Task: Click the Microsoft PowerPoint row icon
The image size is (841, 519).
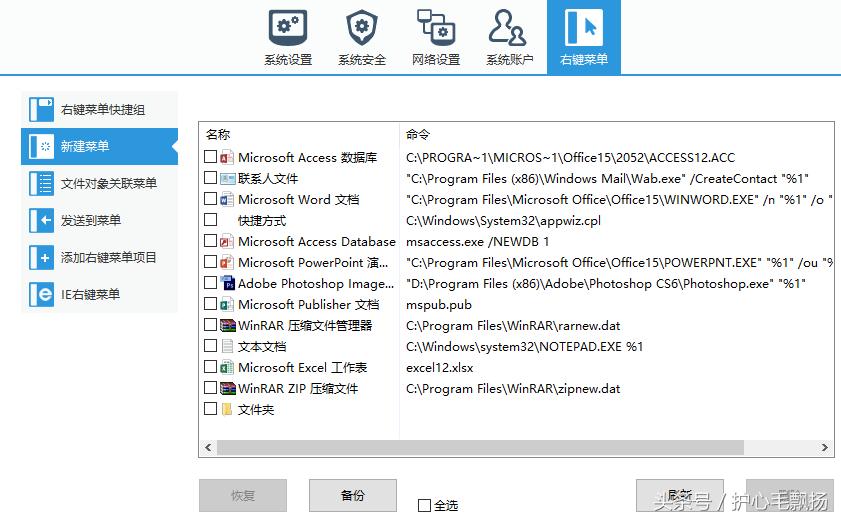Action: coord(227,262)
